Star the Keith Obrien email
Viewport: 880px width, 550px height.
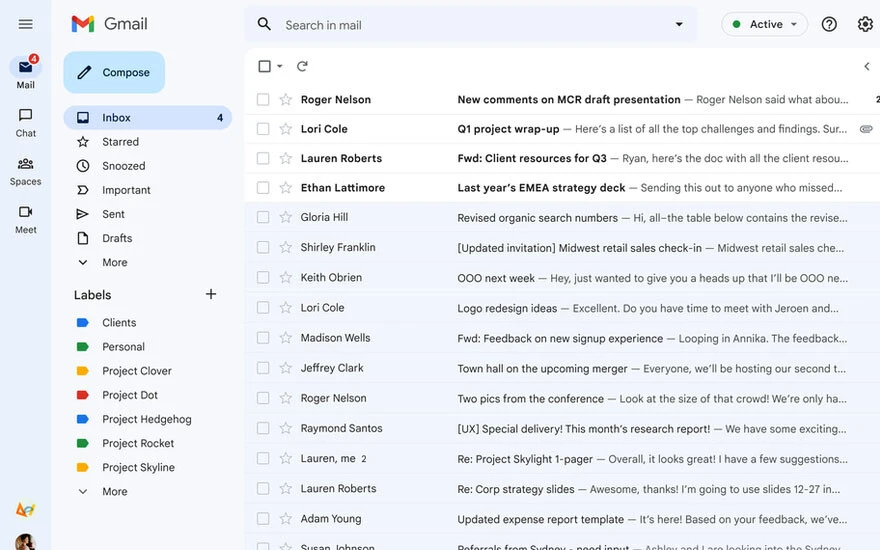(x=286, y=277)
